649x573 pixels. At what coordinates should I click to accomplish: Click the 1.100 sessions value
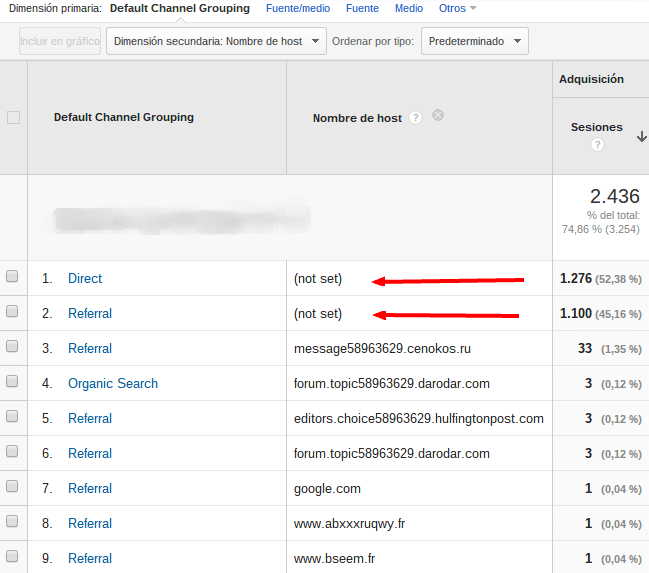(575, 313)
